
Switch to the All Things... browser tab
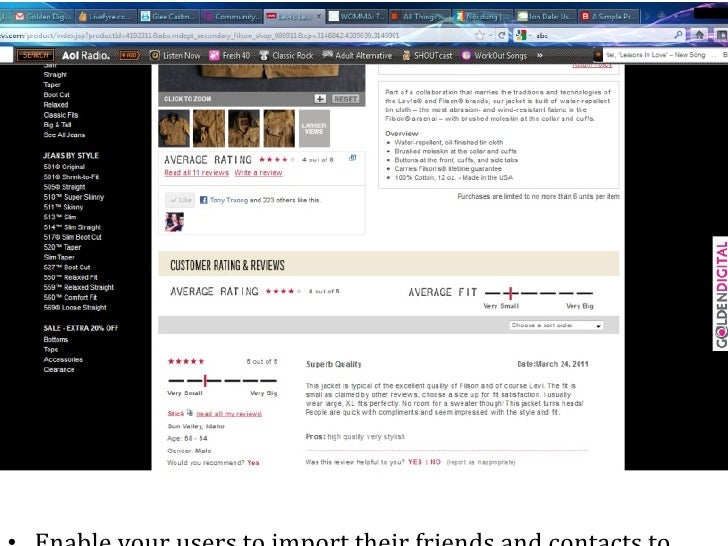(x=420, y=16)
